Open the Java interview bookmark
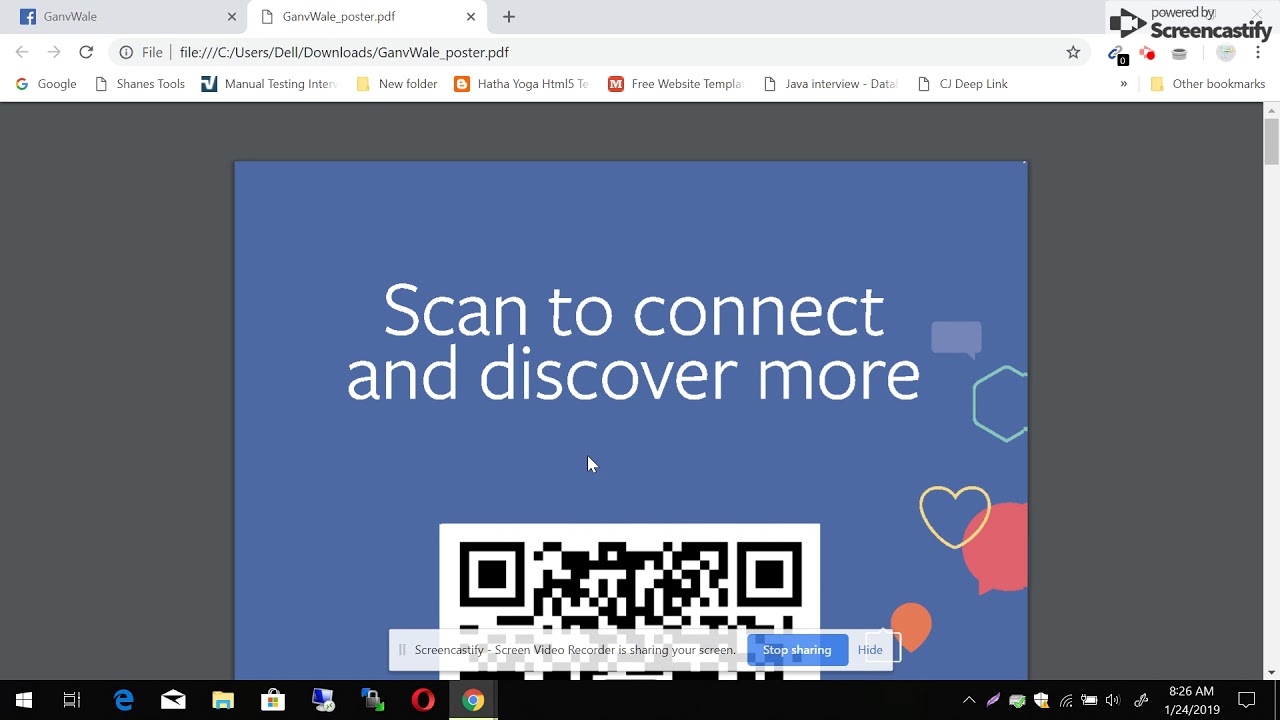The image size is (1280, 720). 830,84
